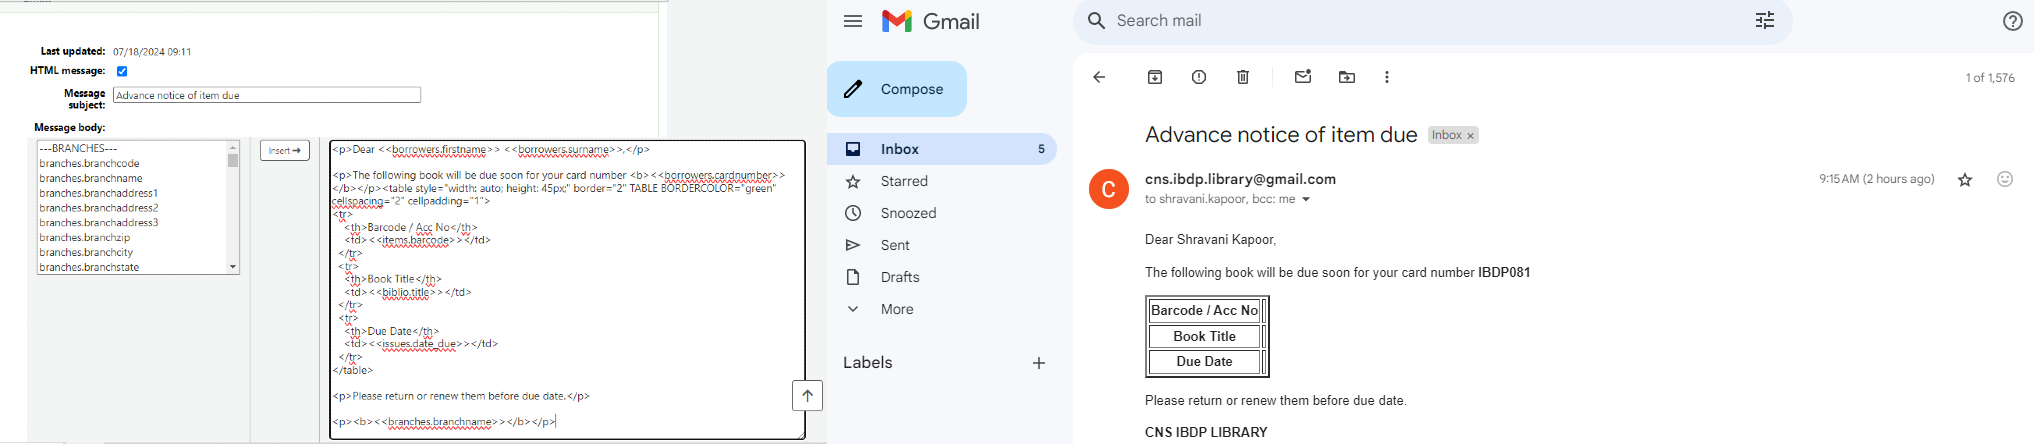Open Gmail main menu hamburger icon
The height and width of the screenshot is (444, 2034).
point(852,21)
